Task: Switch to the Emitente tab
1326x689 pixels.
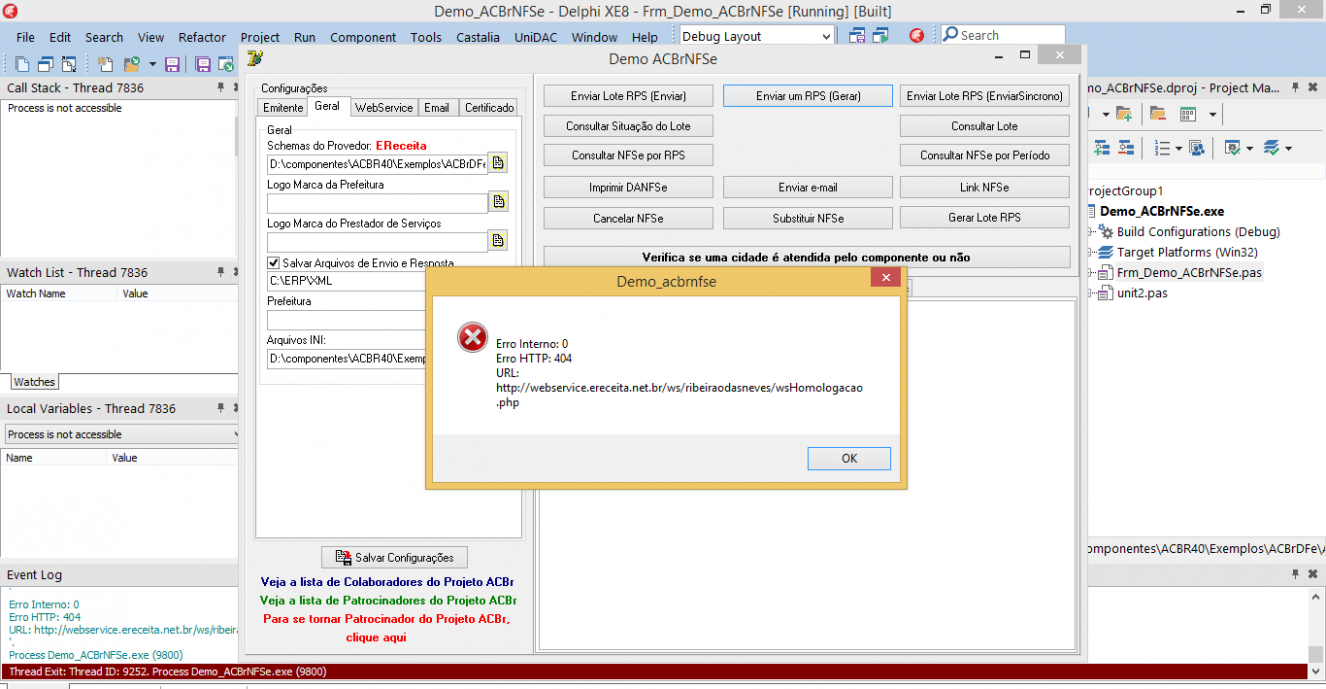Action: 282,107
